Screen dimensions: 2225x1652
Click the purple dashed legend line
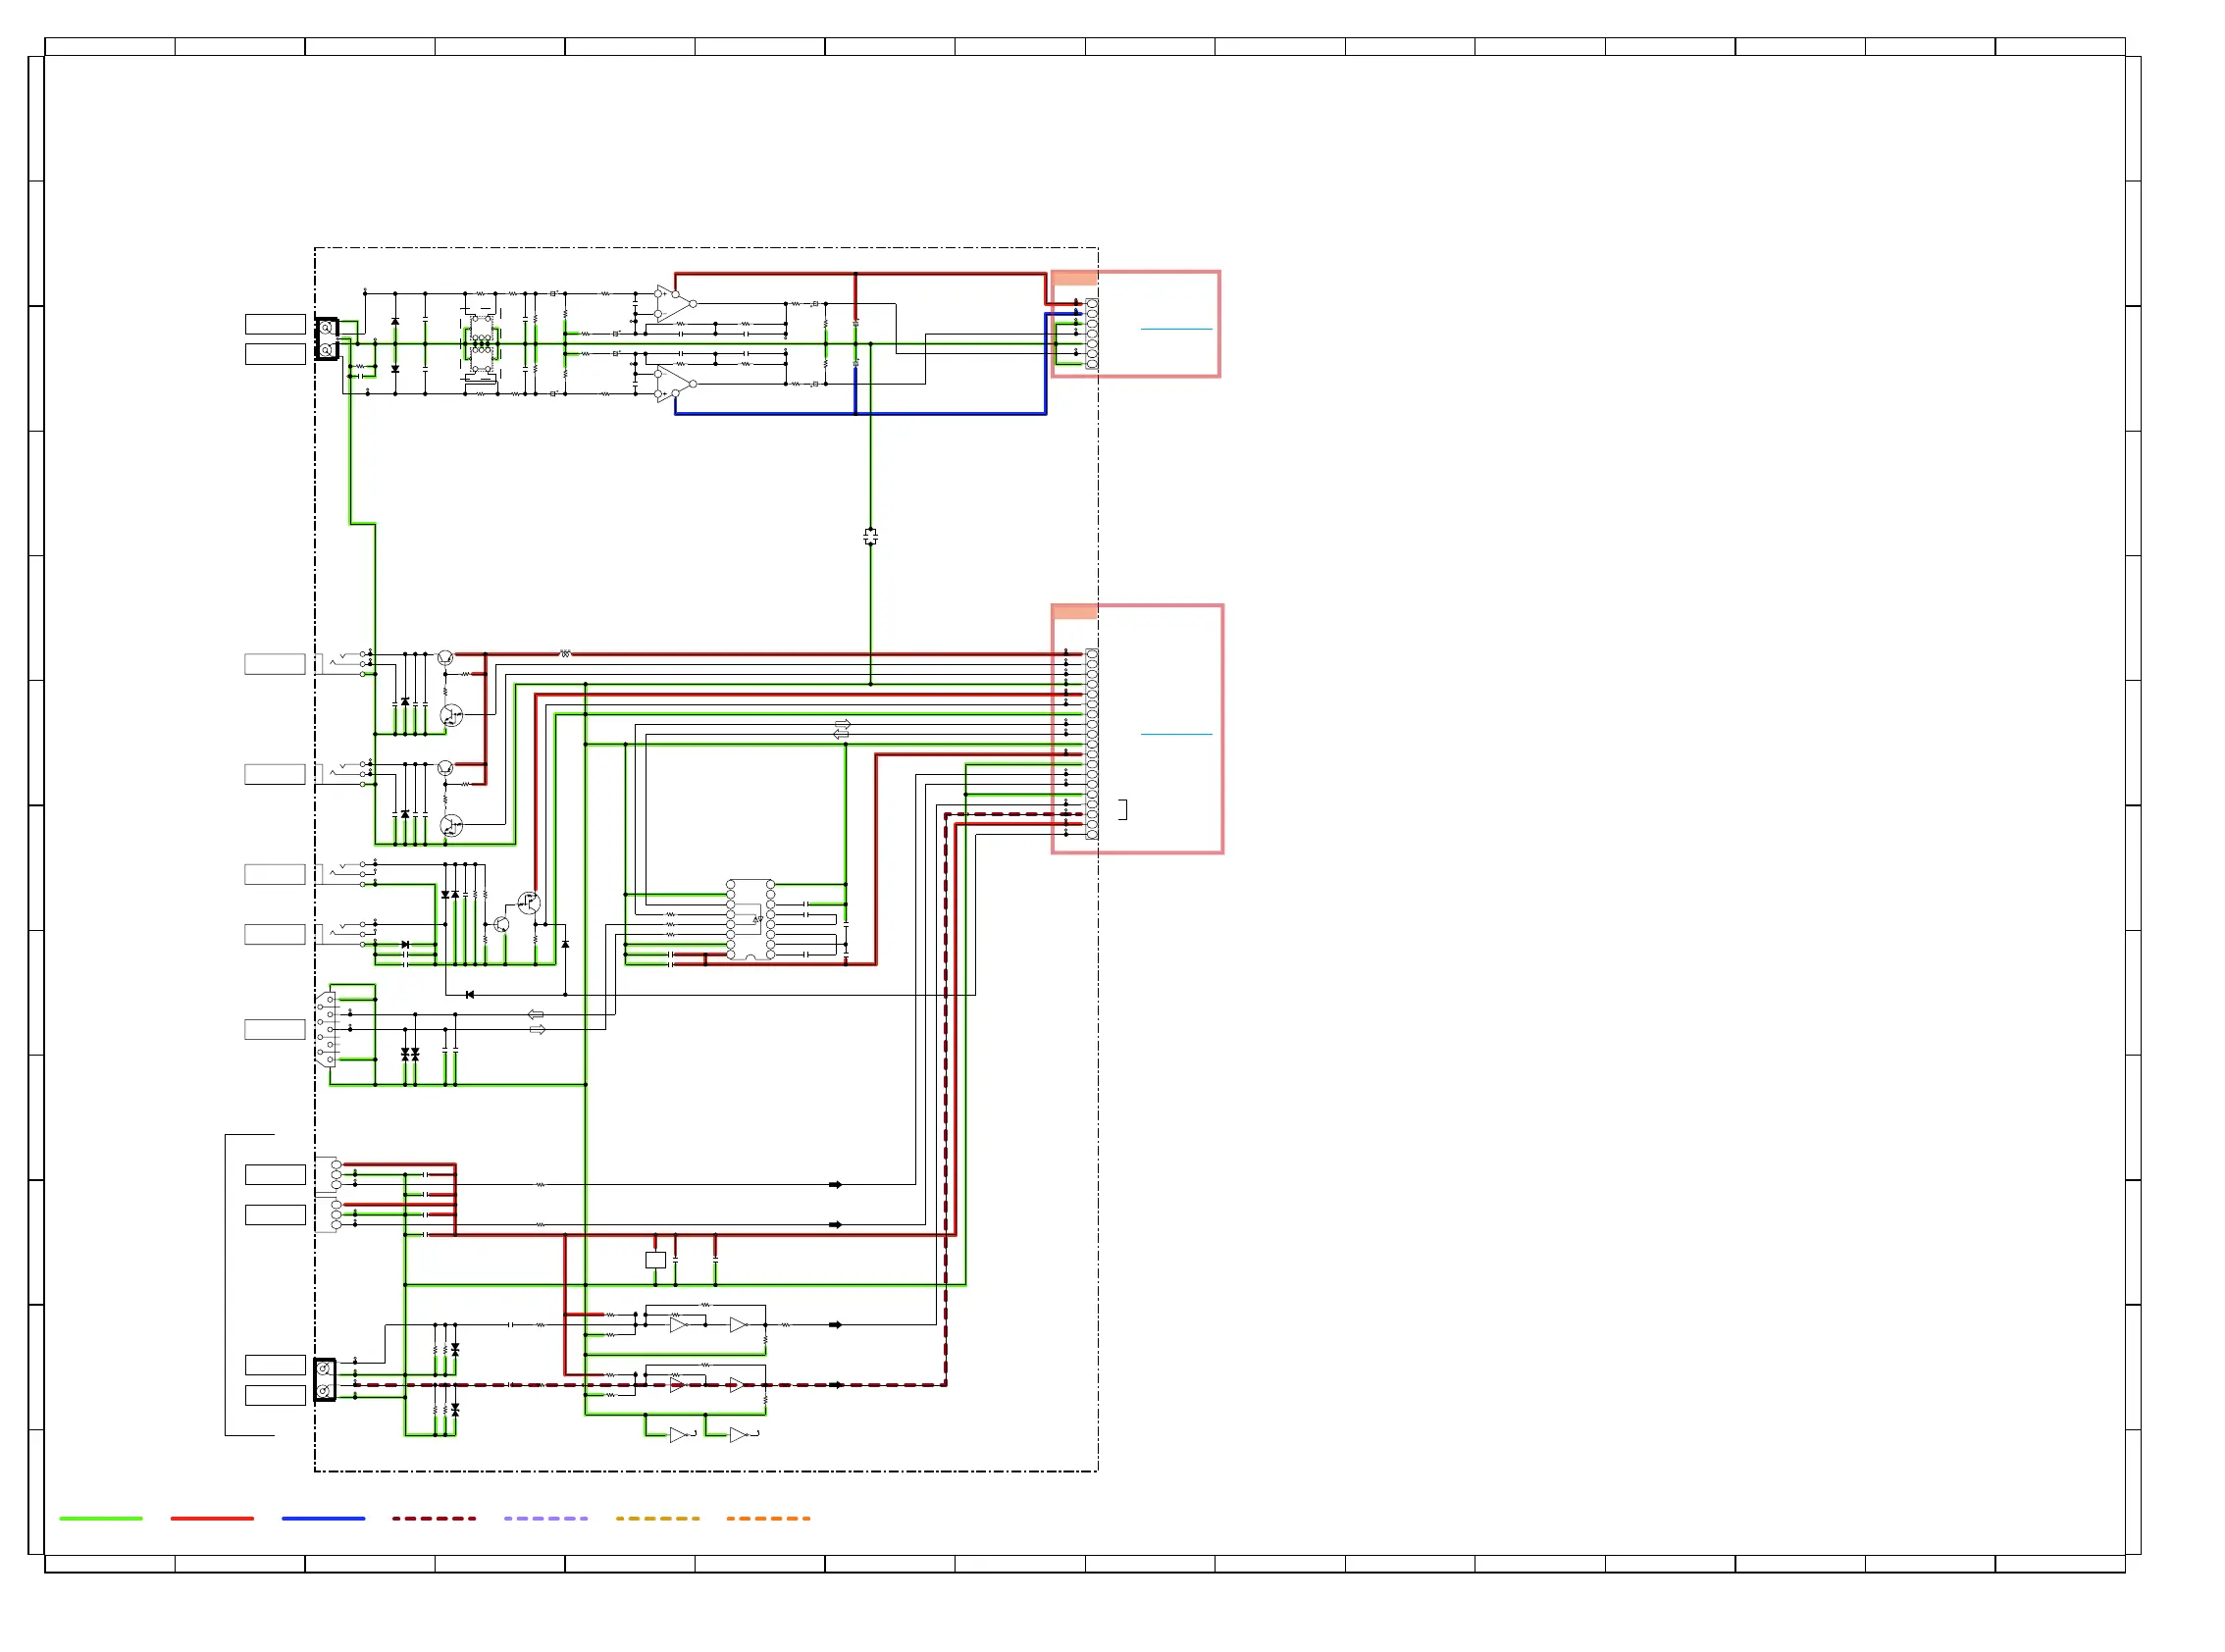[546, 1518]
